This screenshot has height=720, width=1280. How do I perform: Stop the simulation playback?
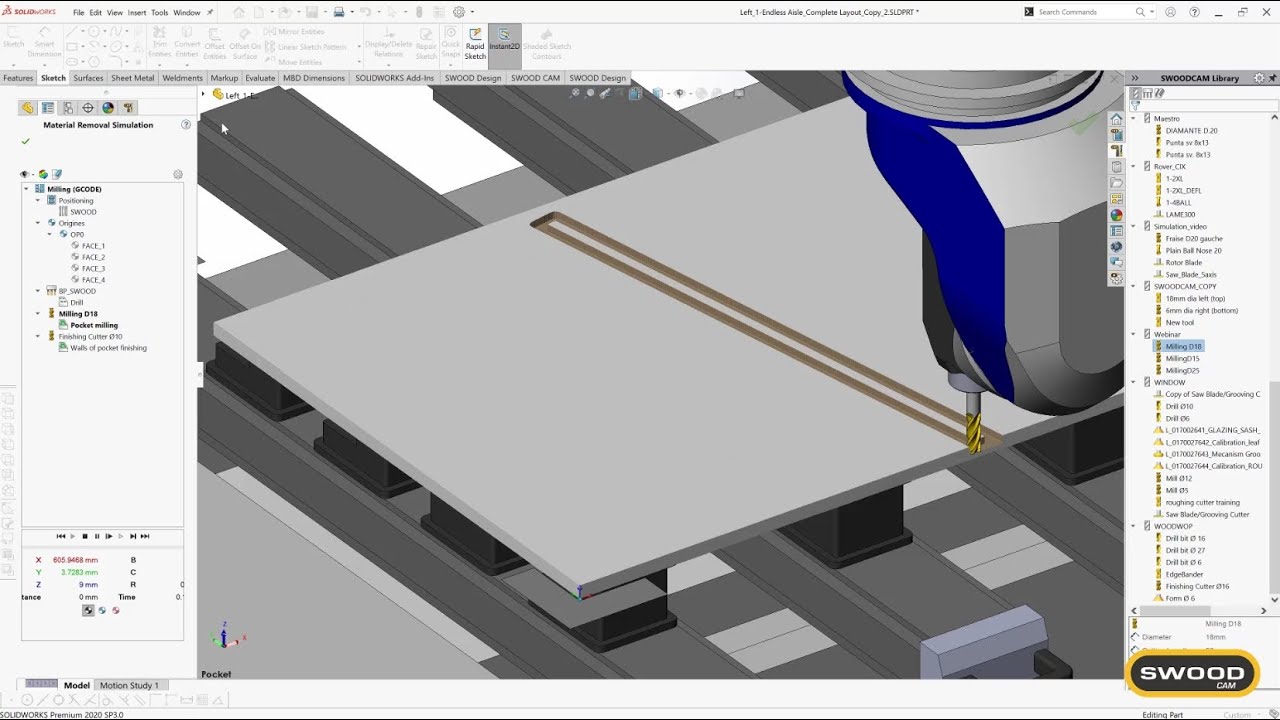[x=85, y=536]
